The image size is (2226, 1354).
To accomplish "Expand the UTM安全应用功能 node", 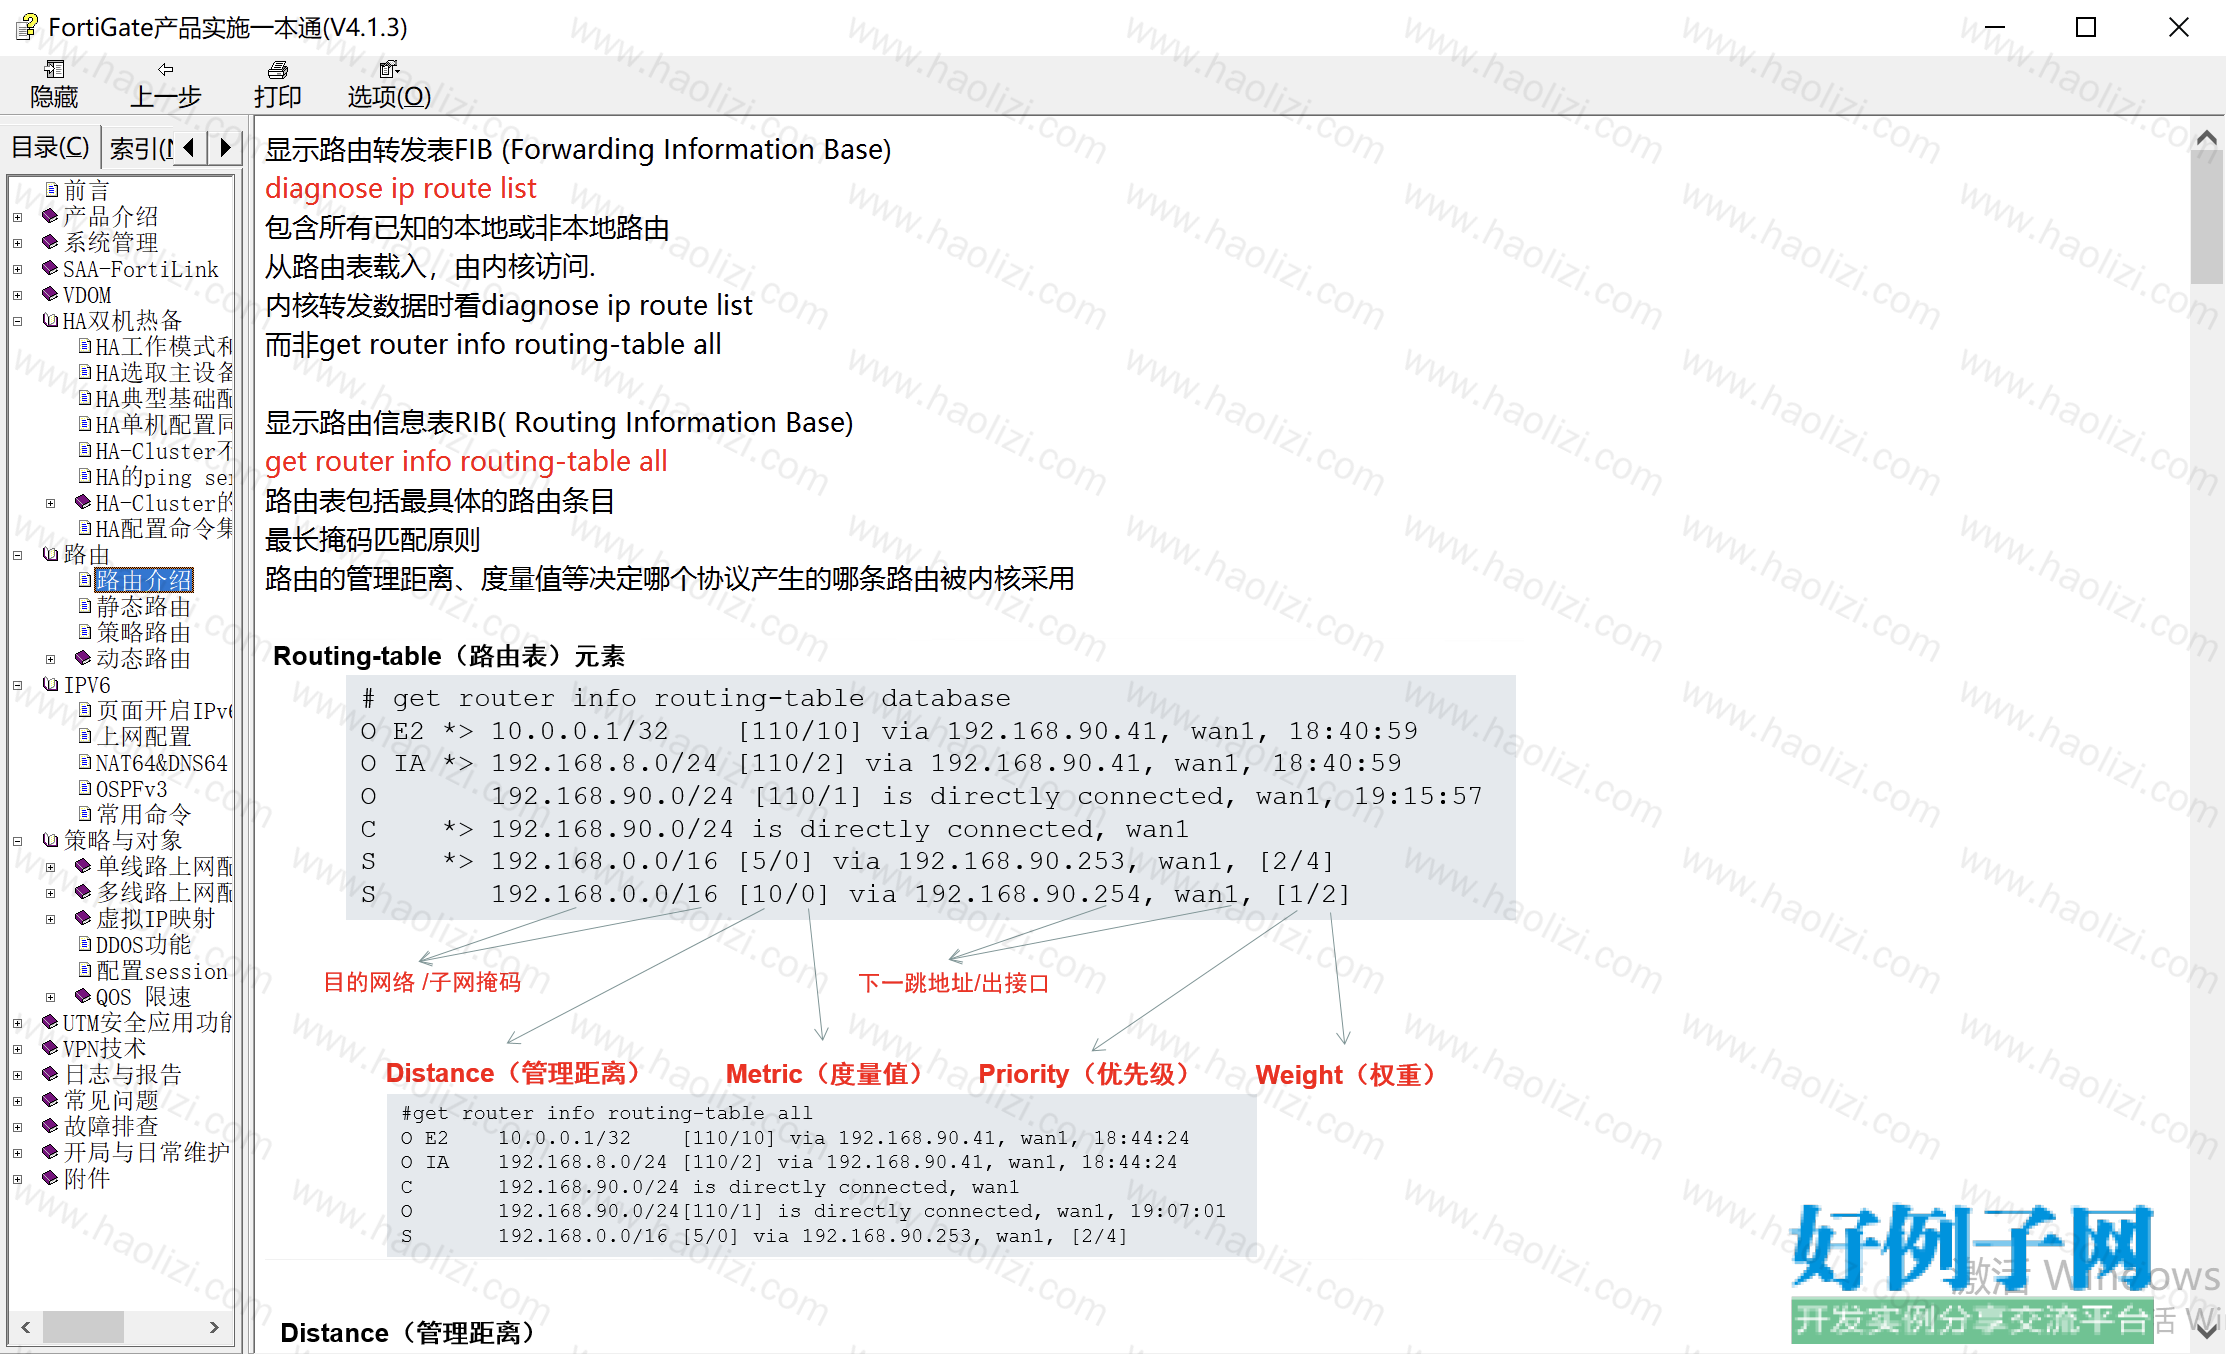I will tap(18, 1024).
